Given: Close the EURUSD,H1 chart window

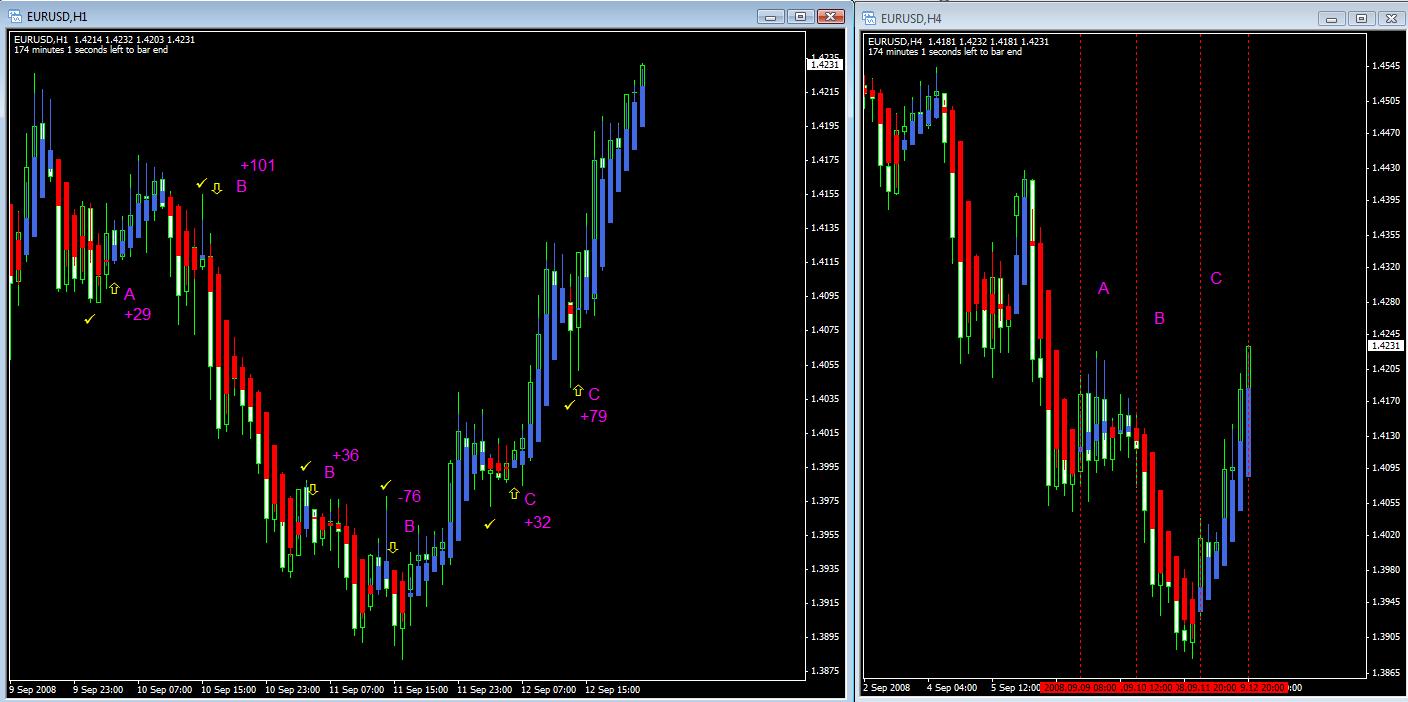Looking at the screenshot, I should 830,16.
